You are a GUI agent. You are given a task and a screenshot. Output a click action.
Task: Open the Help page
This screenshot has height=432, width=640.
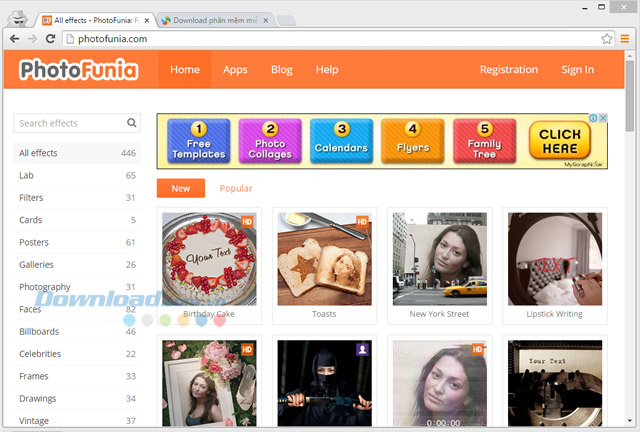(327, 69)
